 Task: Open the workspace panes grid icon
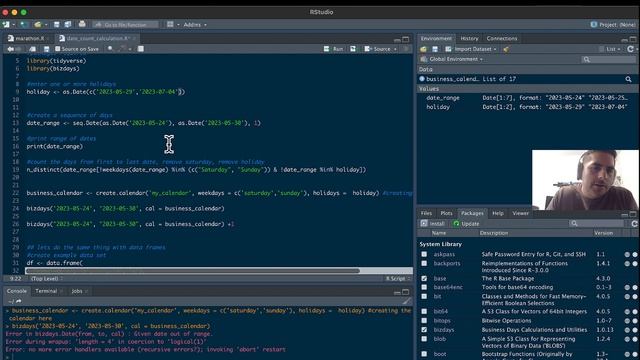[170, 24]
